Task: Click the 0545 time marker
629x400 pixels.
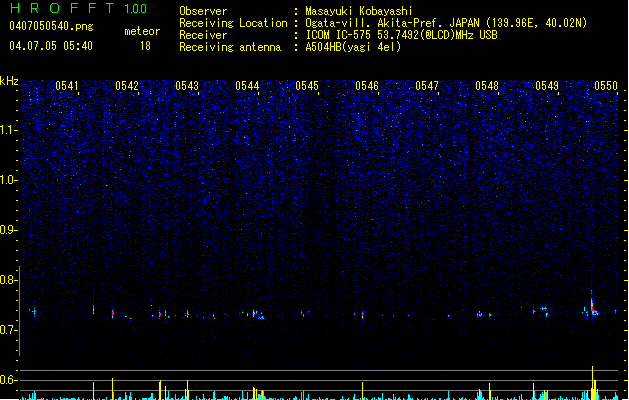Action: click(x=307, y=86)
